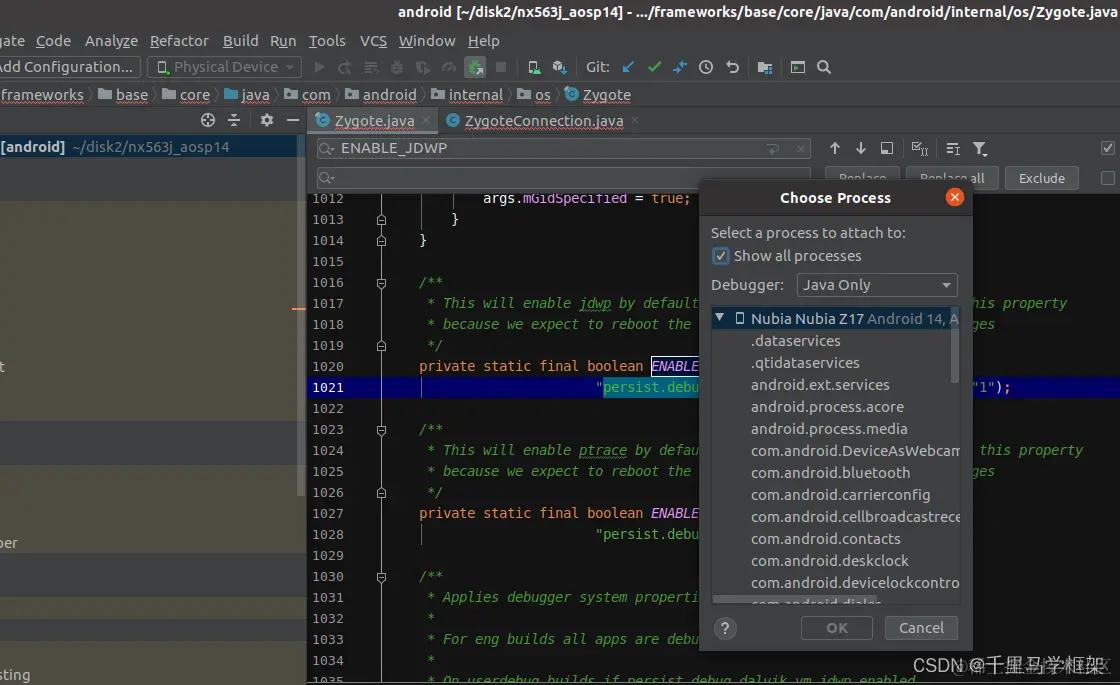Toggle unchecked box beside Exclude button
Image resolution: width=1120 pixels, height=685 pixels.
[1107, 178]
